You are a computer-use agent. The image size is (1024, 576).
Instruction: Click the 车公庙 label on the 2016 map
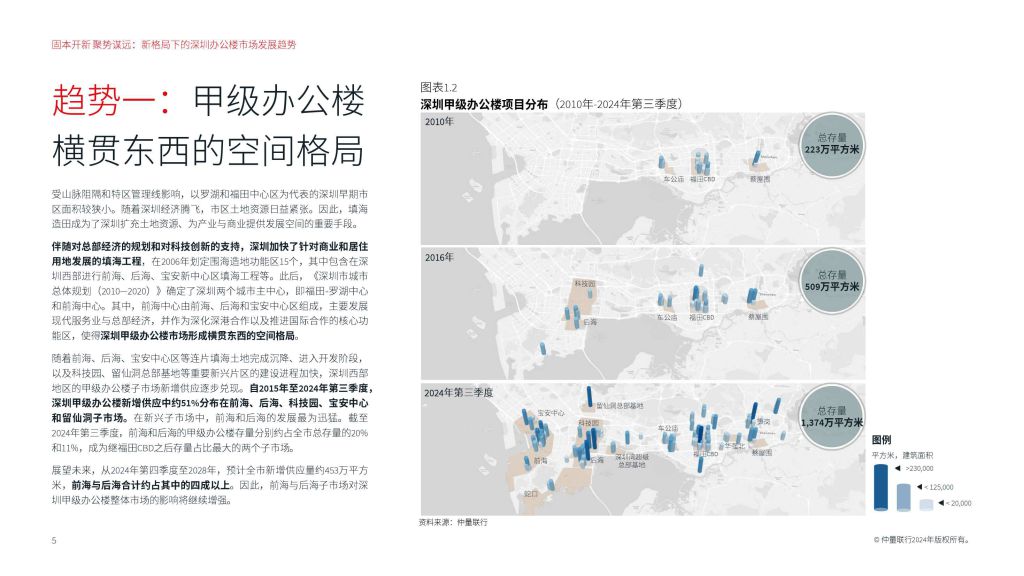[x=667, y=317]
